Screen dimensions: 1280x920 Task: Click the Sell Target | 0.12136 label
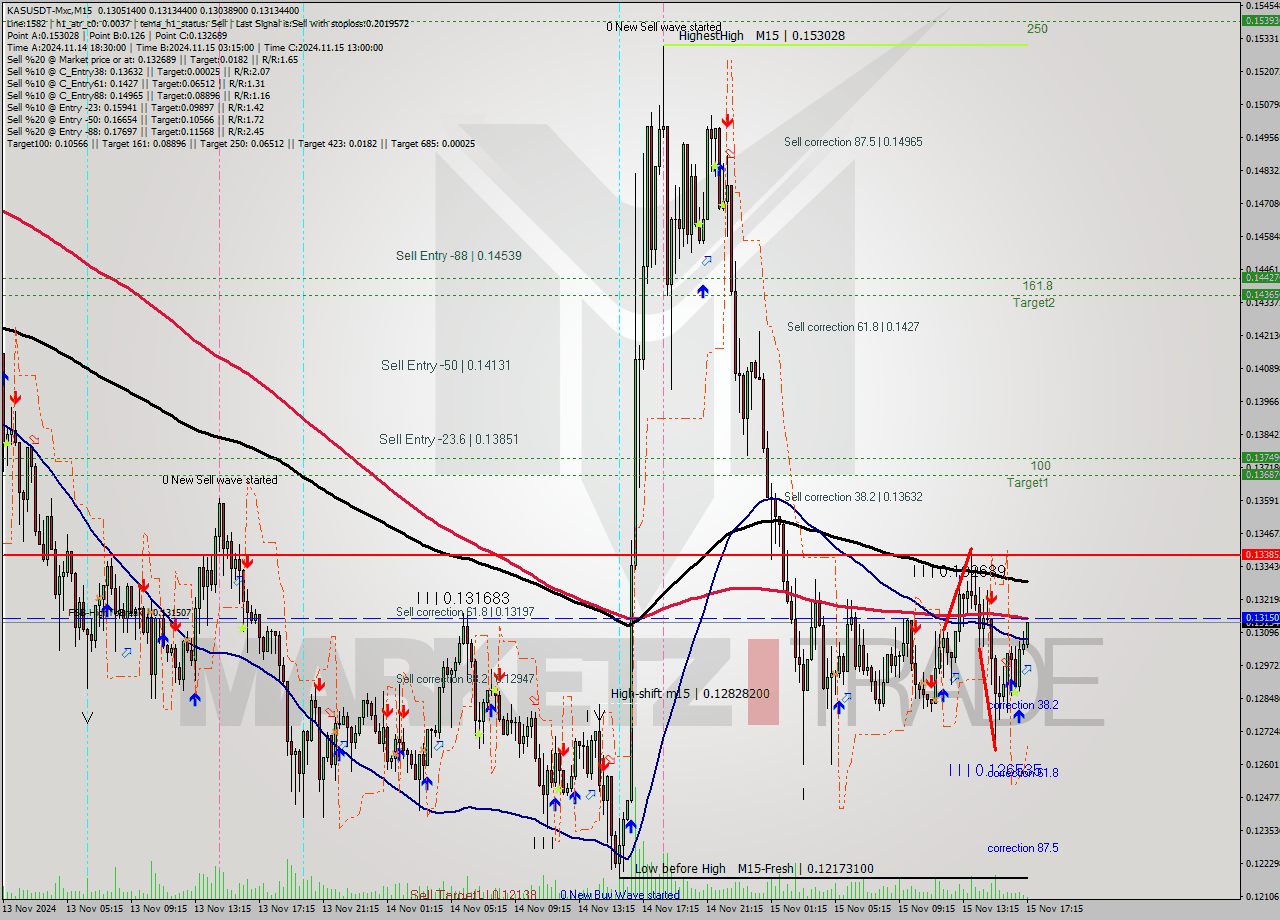474,895
